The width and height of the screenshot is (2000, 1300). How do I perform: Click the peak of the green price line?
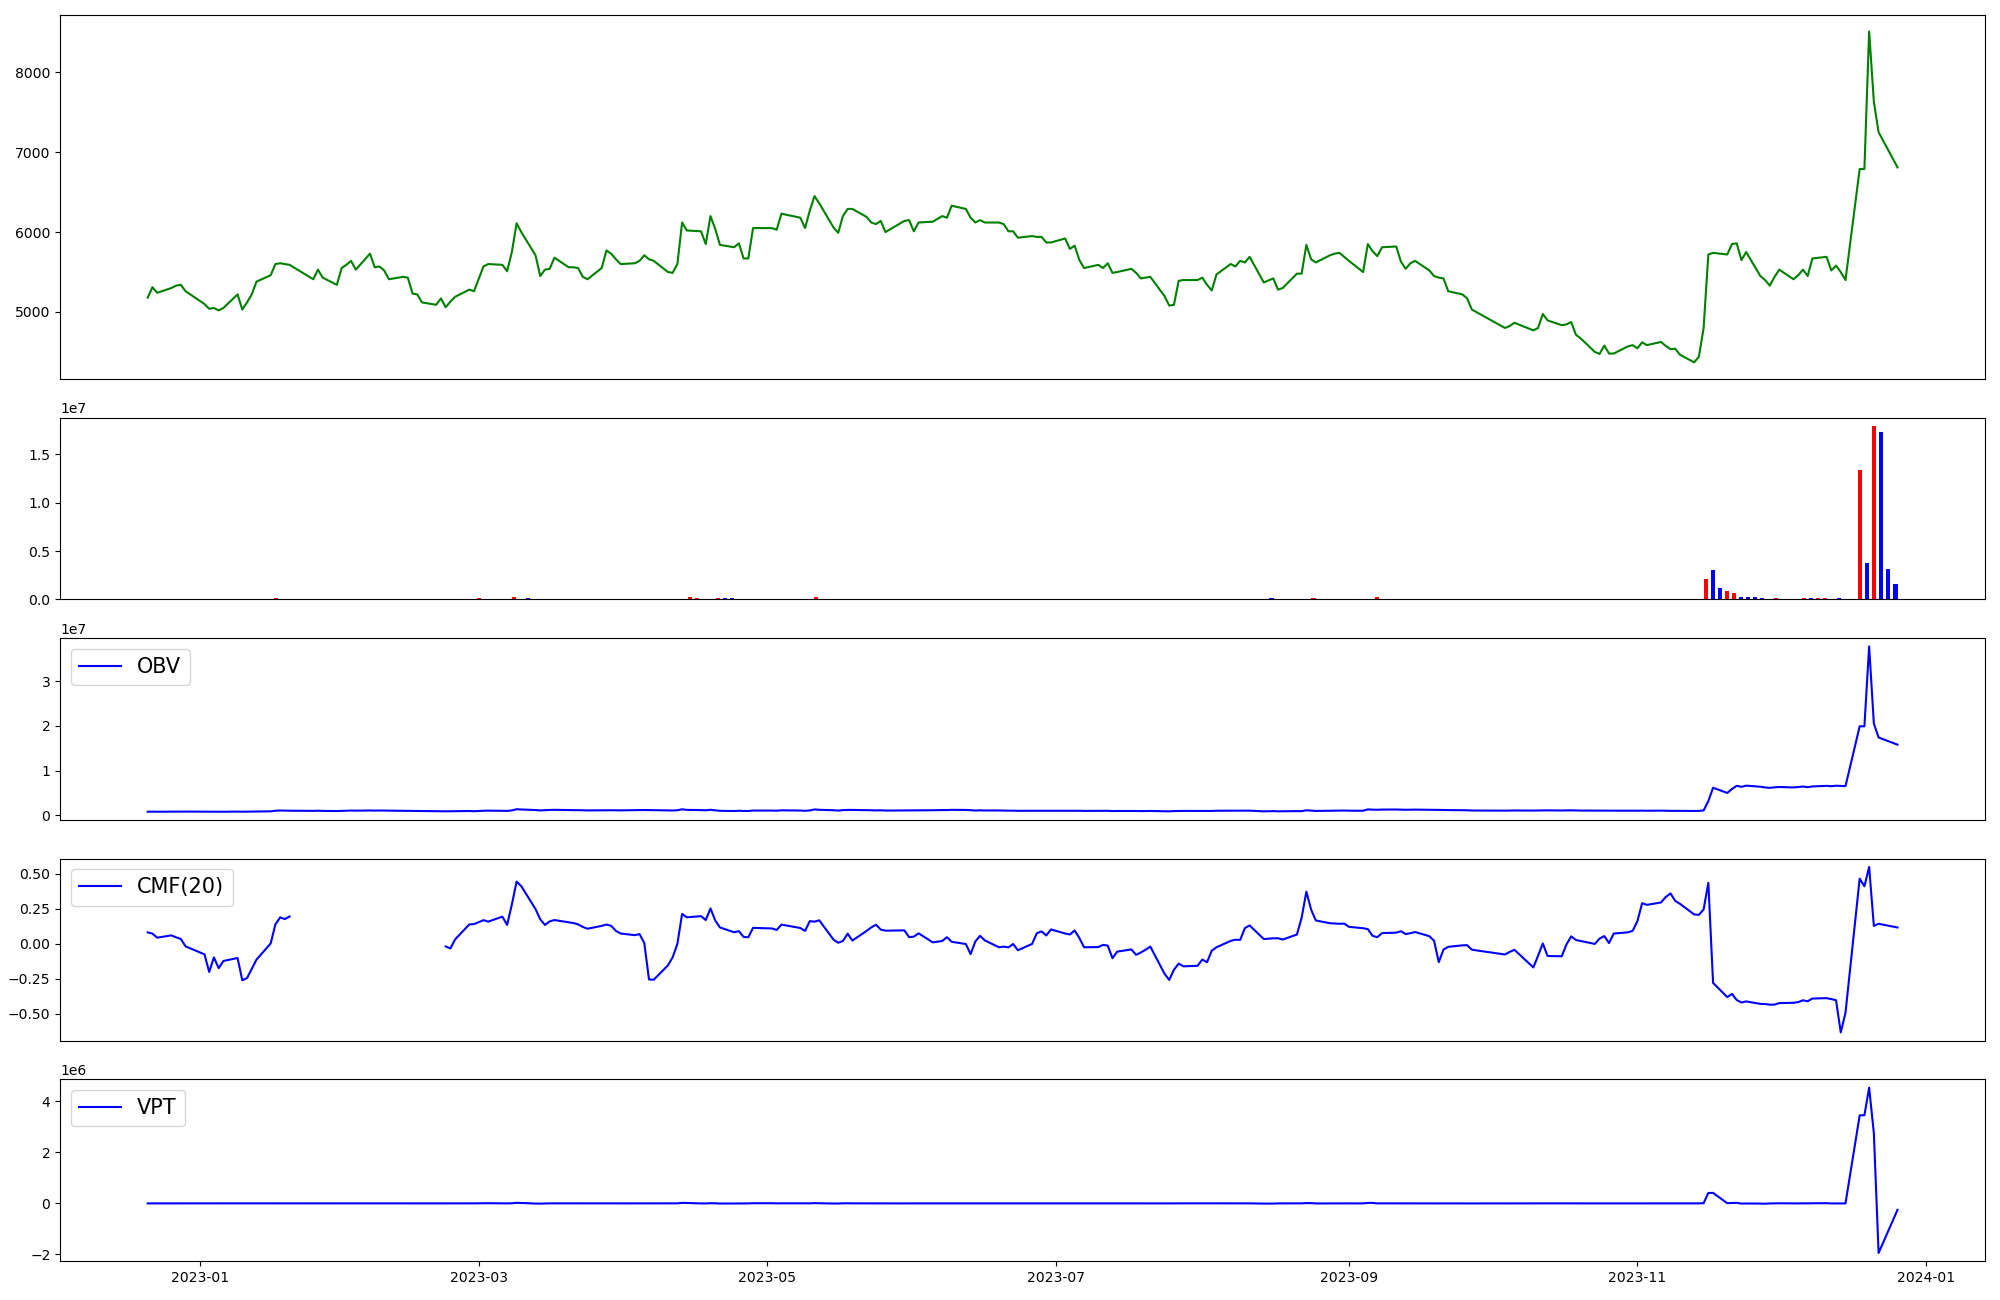tap(1869, 33)
